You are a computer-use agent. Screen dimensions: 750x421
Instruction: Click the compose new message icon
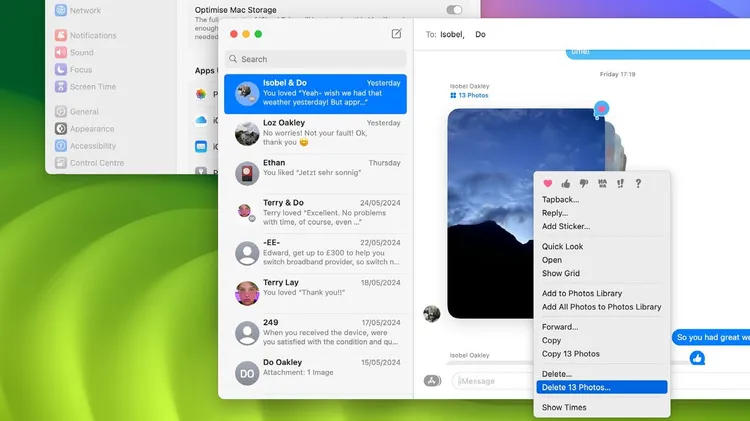[x=397, y=33]
